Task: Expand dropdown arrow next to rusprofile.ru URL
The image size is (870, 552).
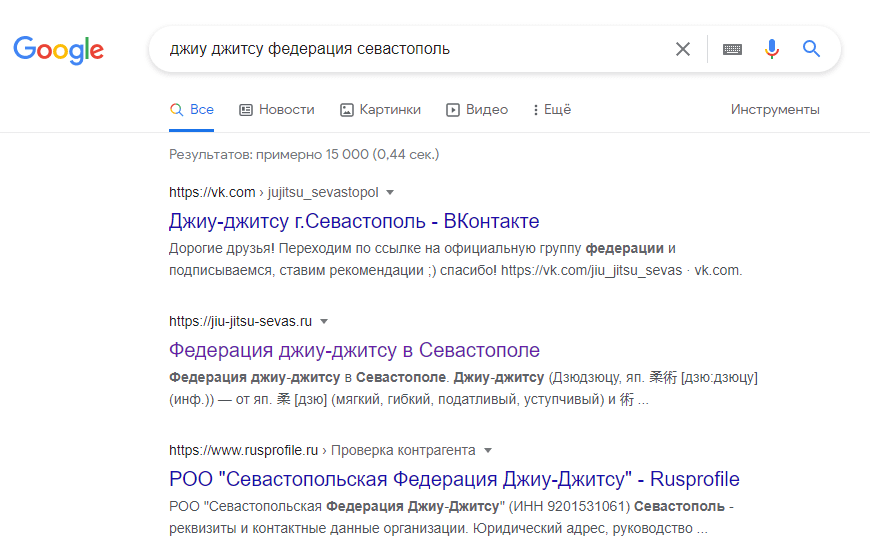Action: [488, 451]
